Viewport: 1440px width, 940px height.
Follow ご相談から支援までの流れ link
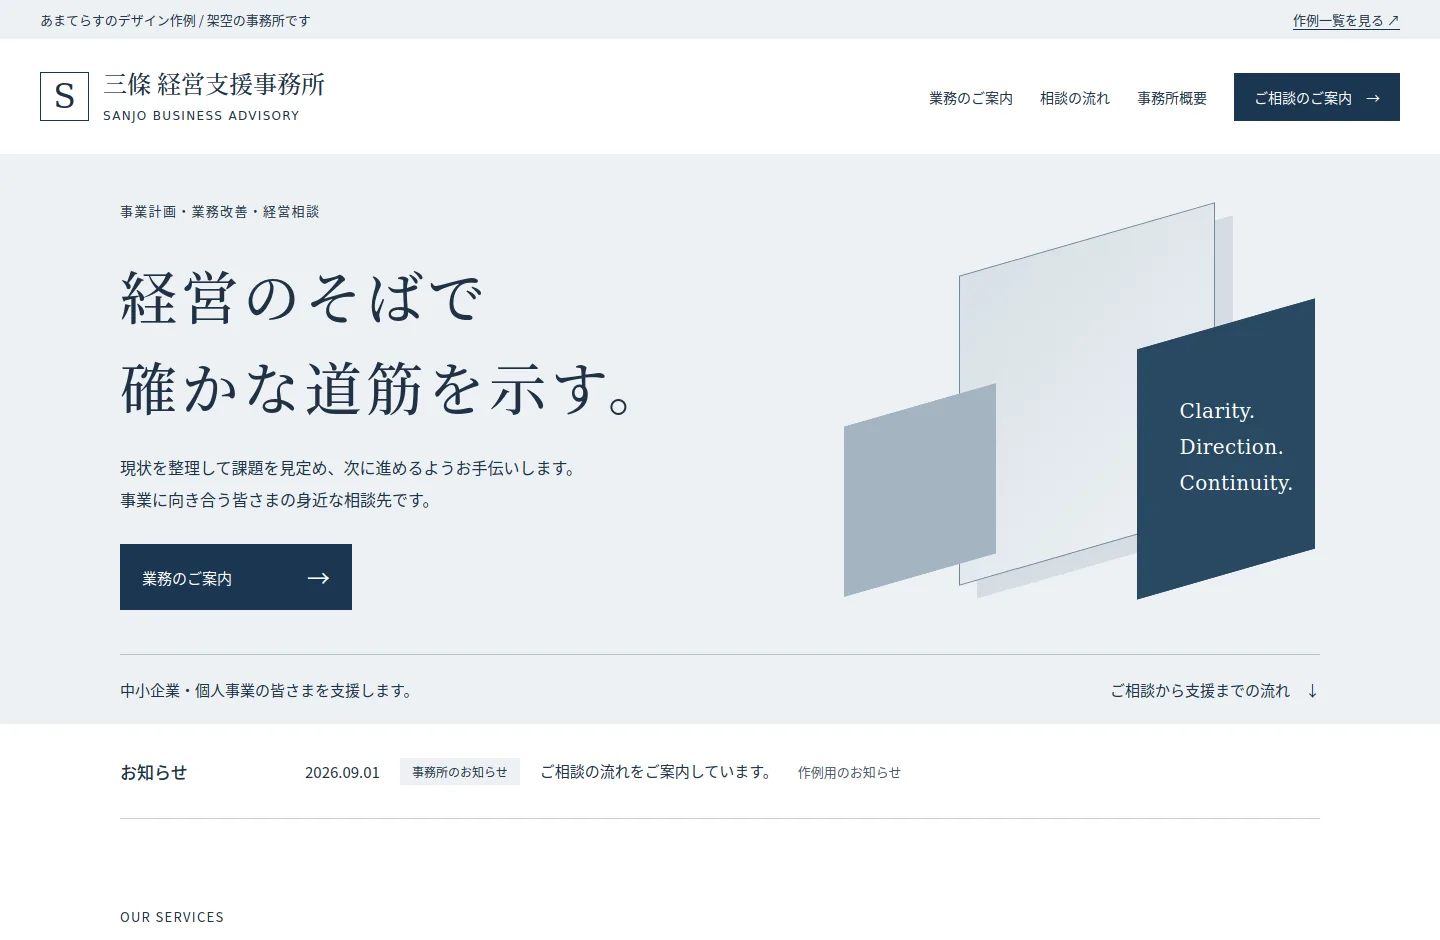click(1214, 691)
